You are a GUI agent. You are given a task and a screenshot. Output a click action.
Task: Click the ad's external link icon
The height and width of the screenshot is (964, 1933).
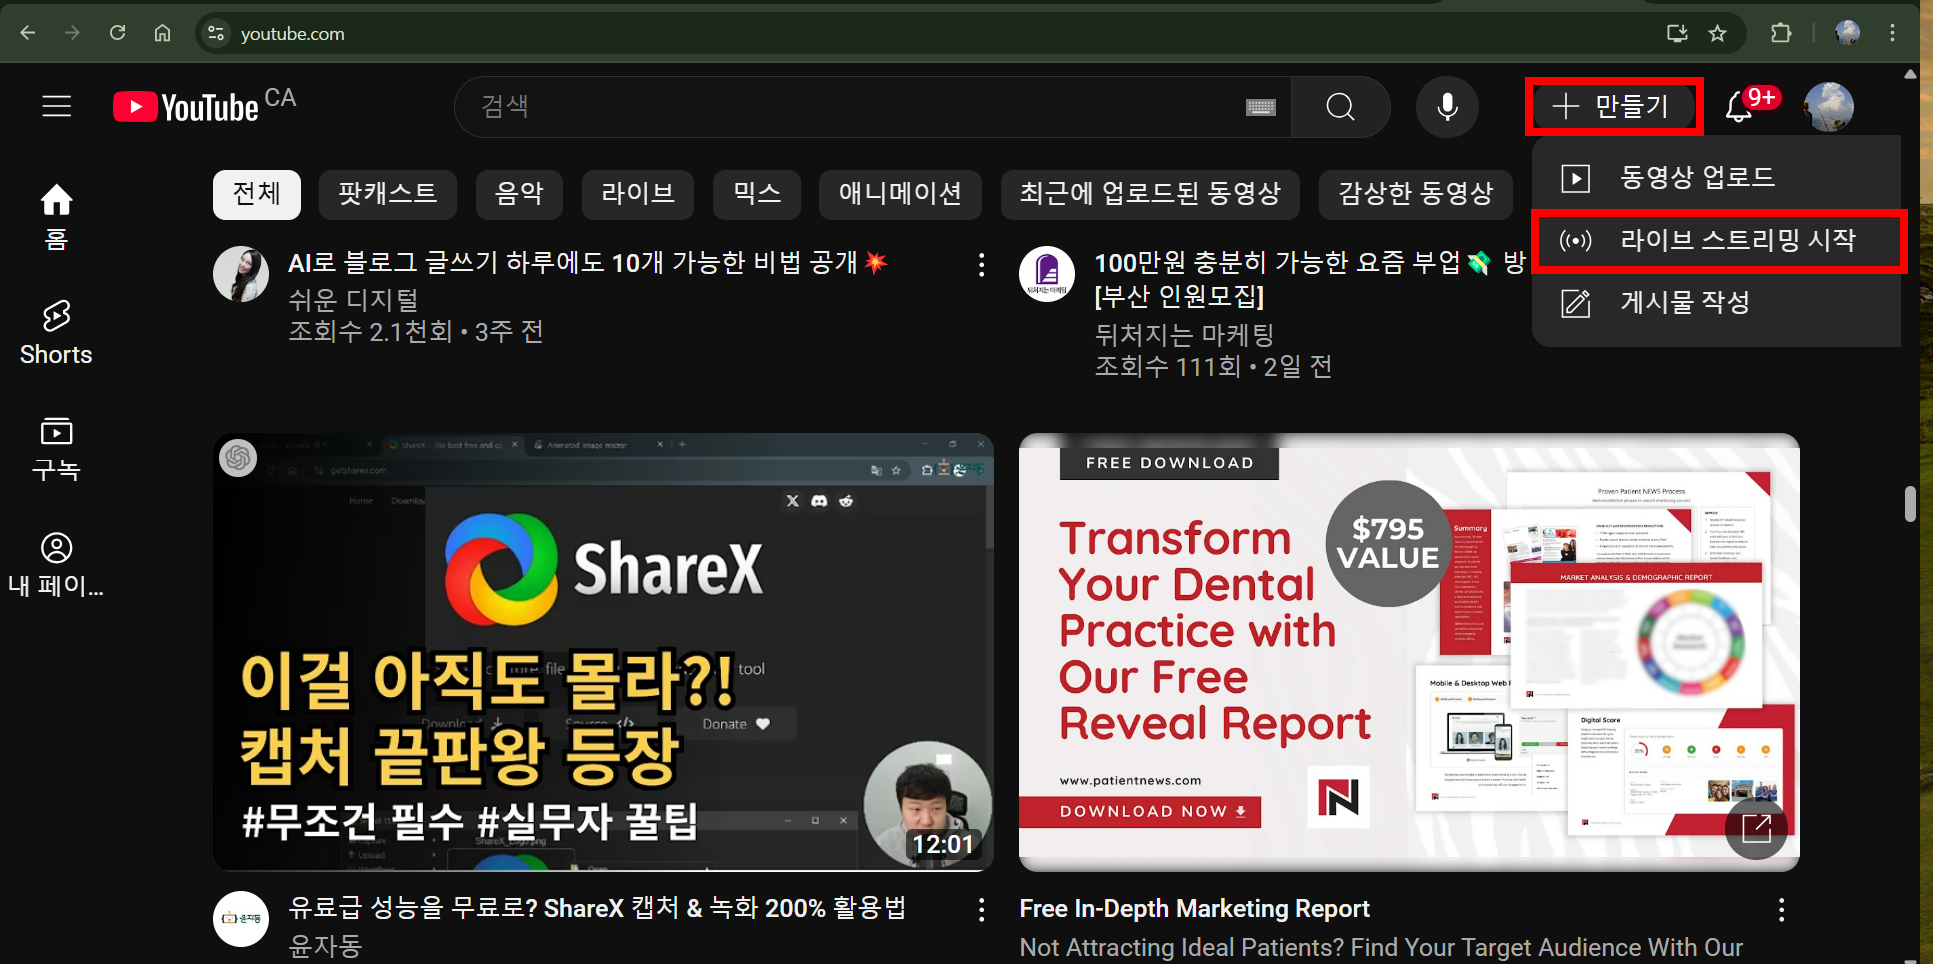coord(1756,828)
